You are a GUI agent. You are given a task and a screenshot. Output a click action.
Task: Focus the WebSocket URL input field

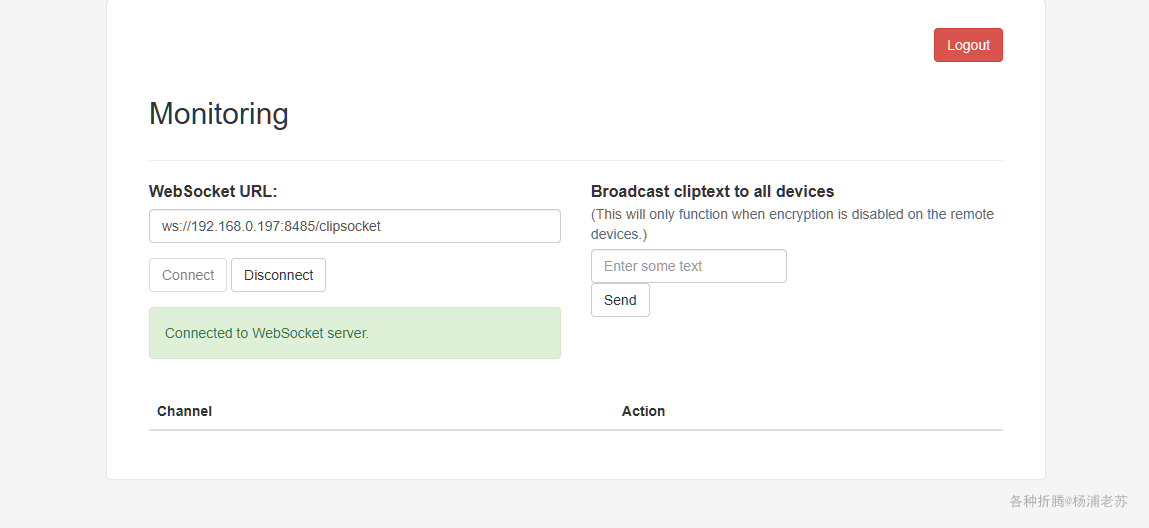[354, 226]
